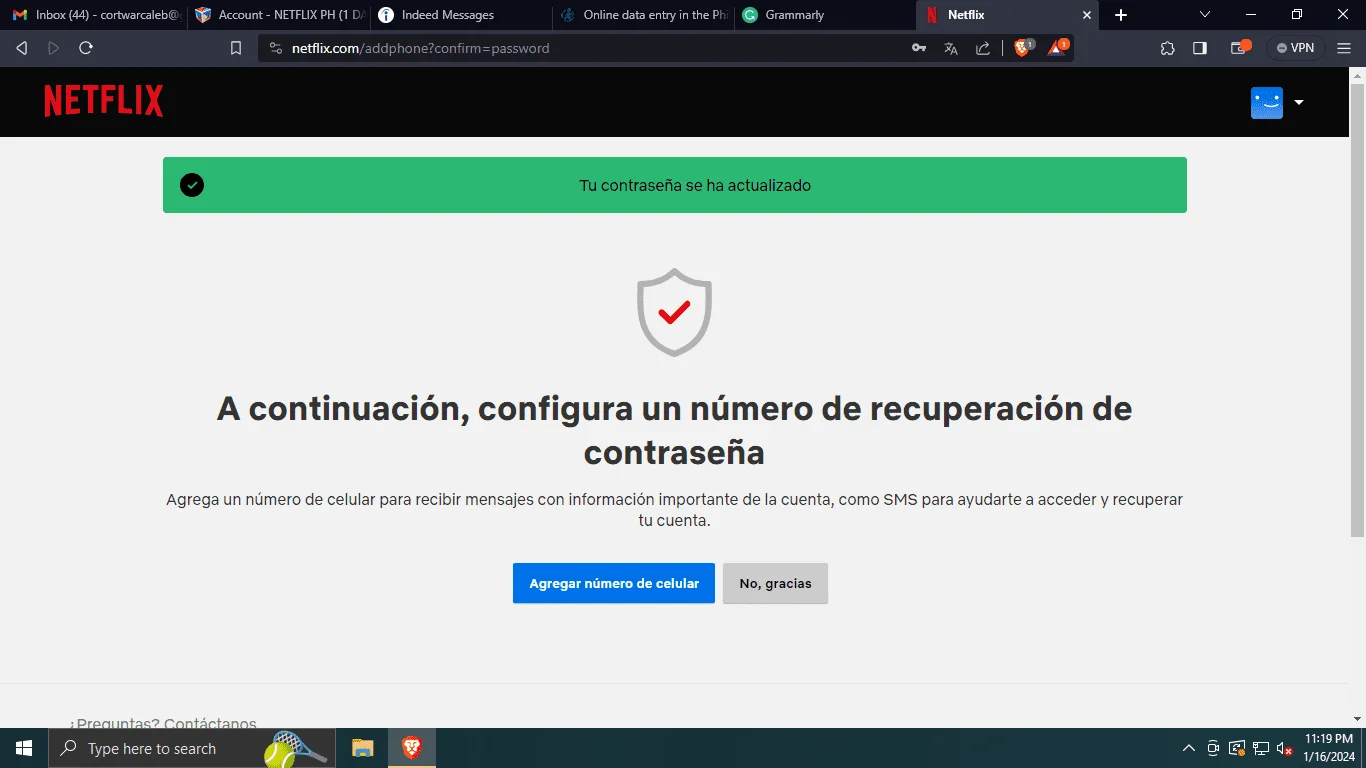This screenshot has width=1366, height=768.
Task: Click the Netflix logo
Action: tap(104, 101)
